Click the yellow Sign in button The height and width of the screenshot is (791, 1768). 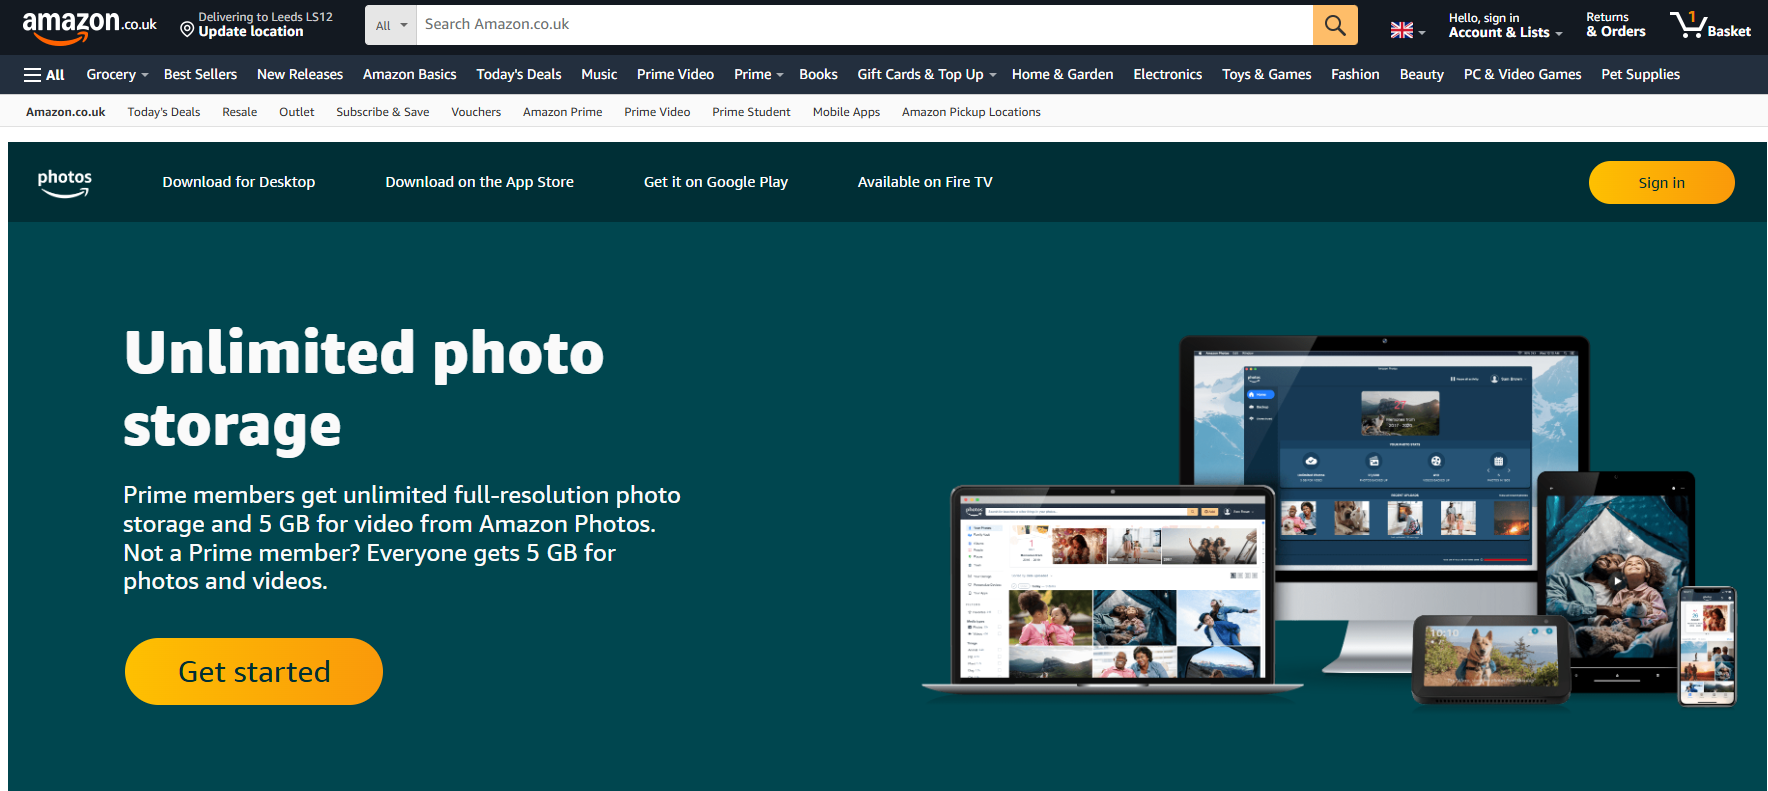(1662, 183)
